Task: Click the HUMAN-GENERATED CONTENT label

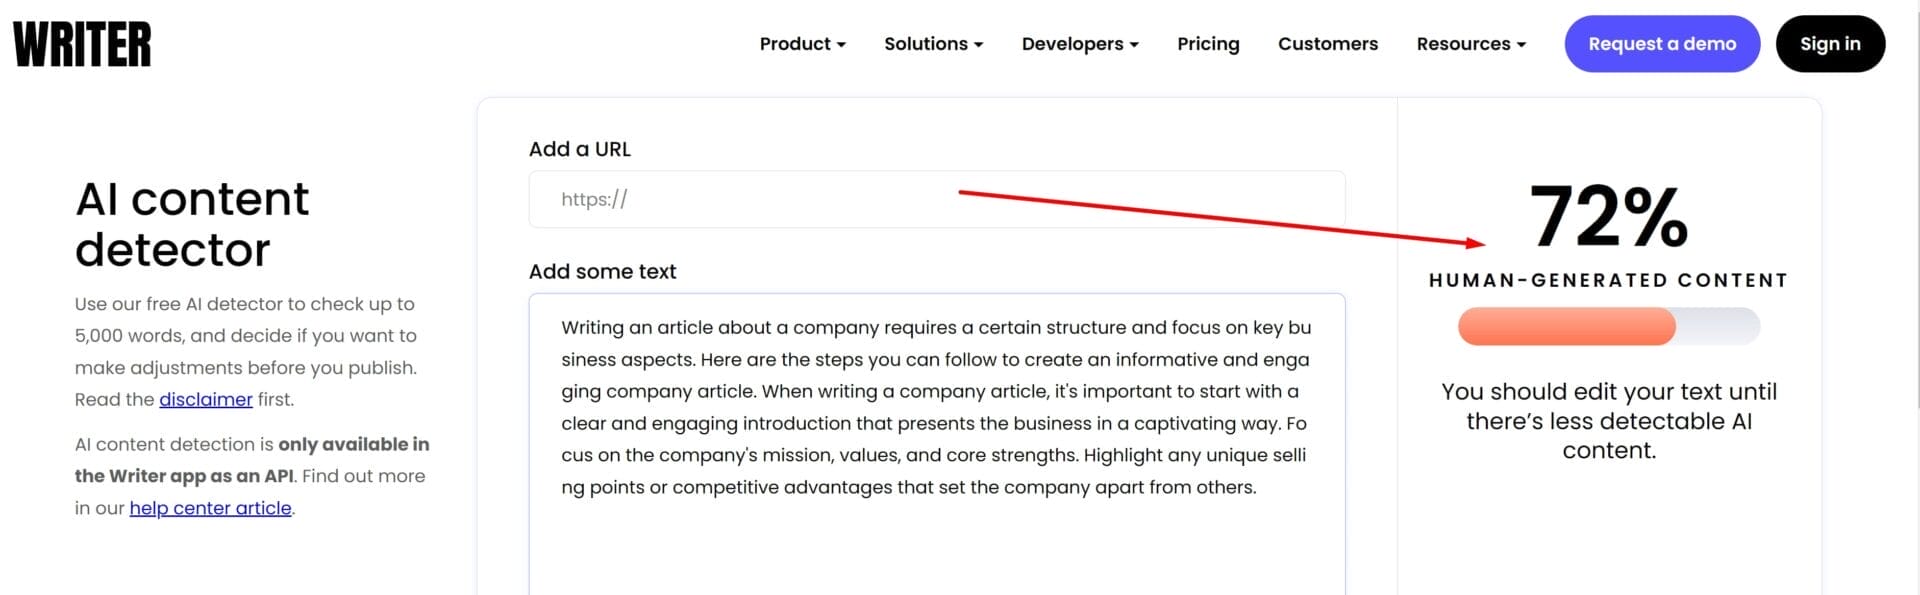Action: [x=1608, y=281]
